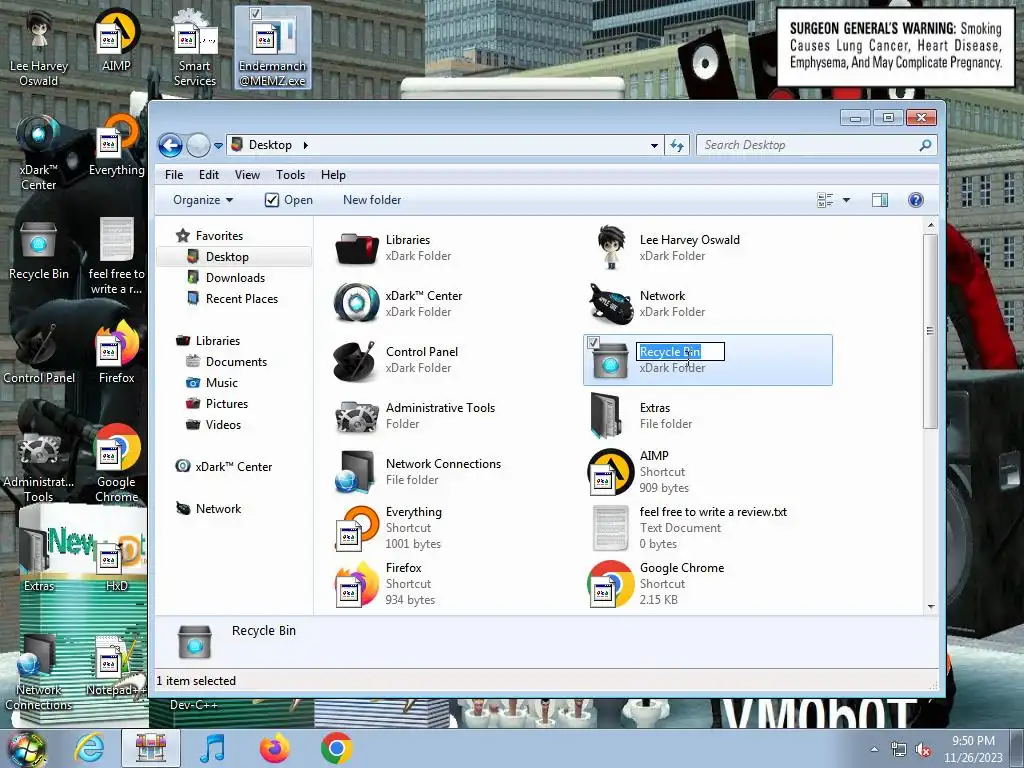Click the explorer Back navigation arrow
This screenshot has height=768, width=1024.
pyautogui.click(x=170, y=145)
